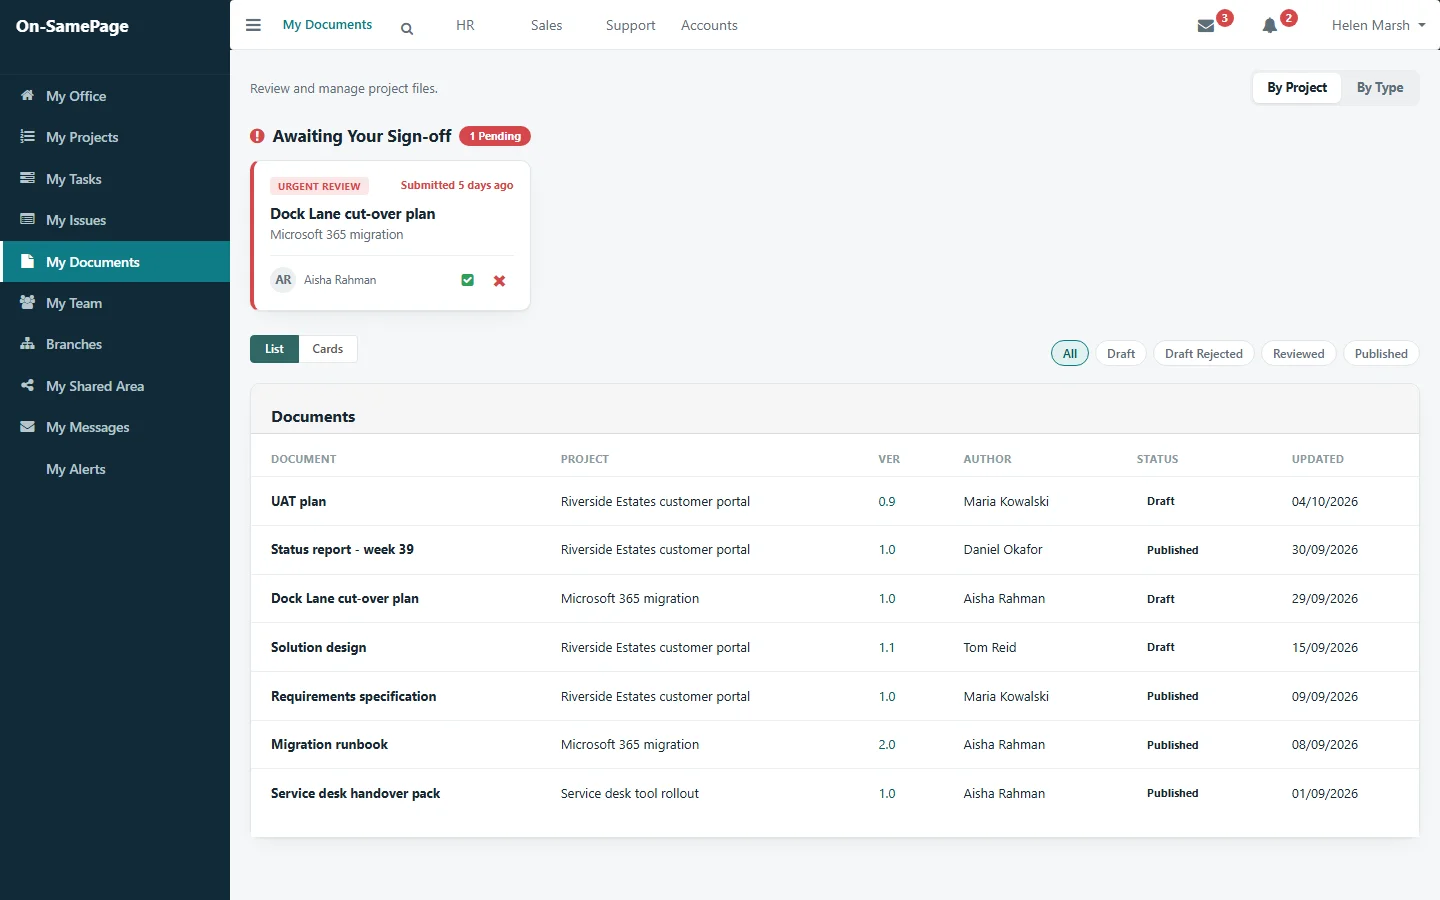This screenshot has width=1440, height=900.
Task: Select the My Documents header tab
Action: click(327, 25)
